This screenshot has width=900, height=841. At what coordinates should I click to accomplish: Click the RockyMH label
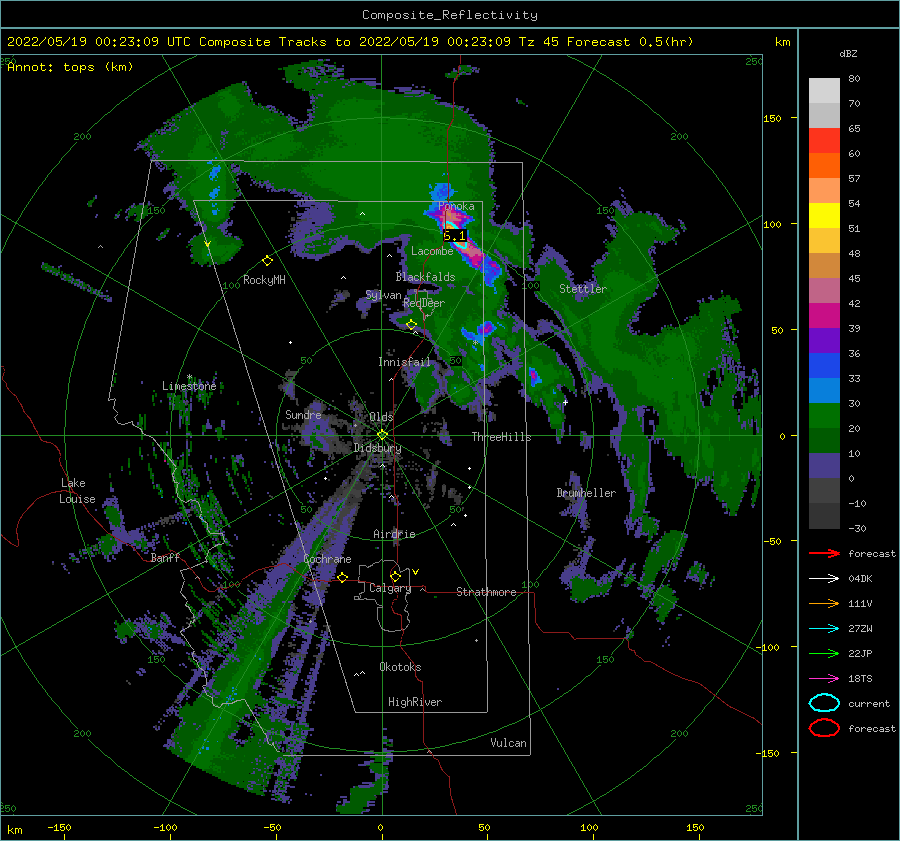click(x=264, y=280)
